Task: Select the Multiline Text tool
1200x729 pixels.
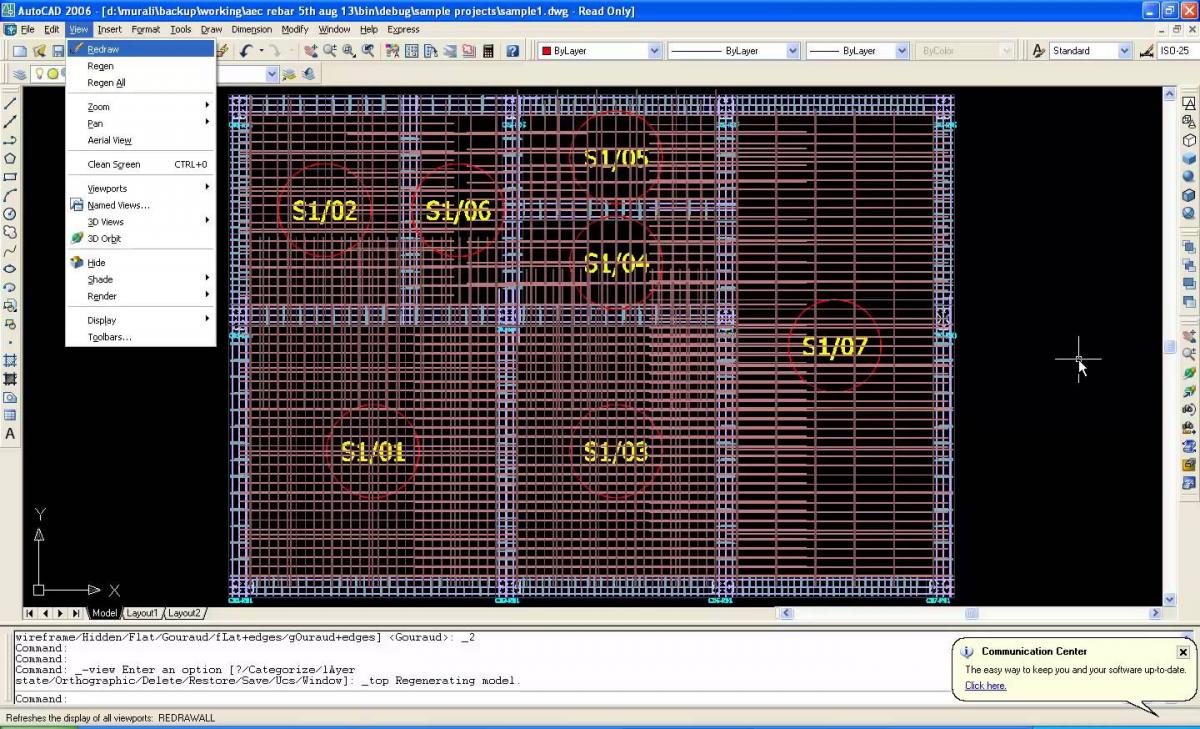Action: coord(10,434)
